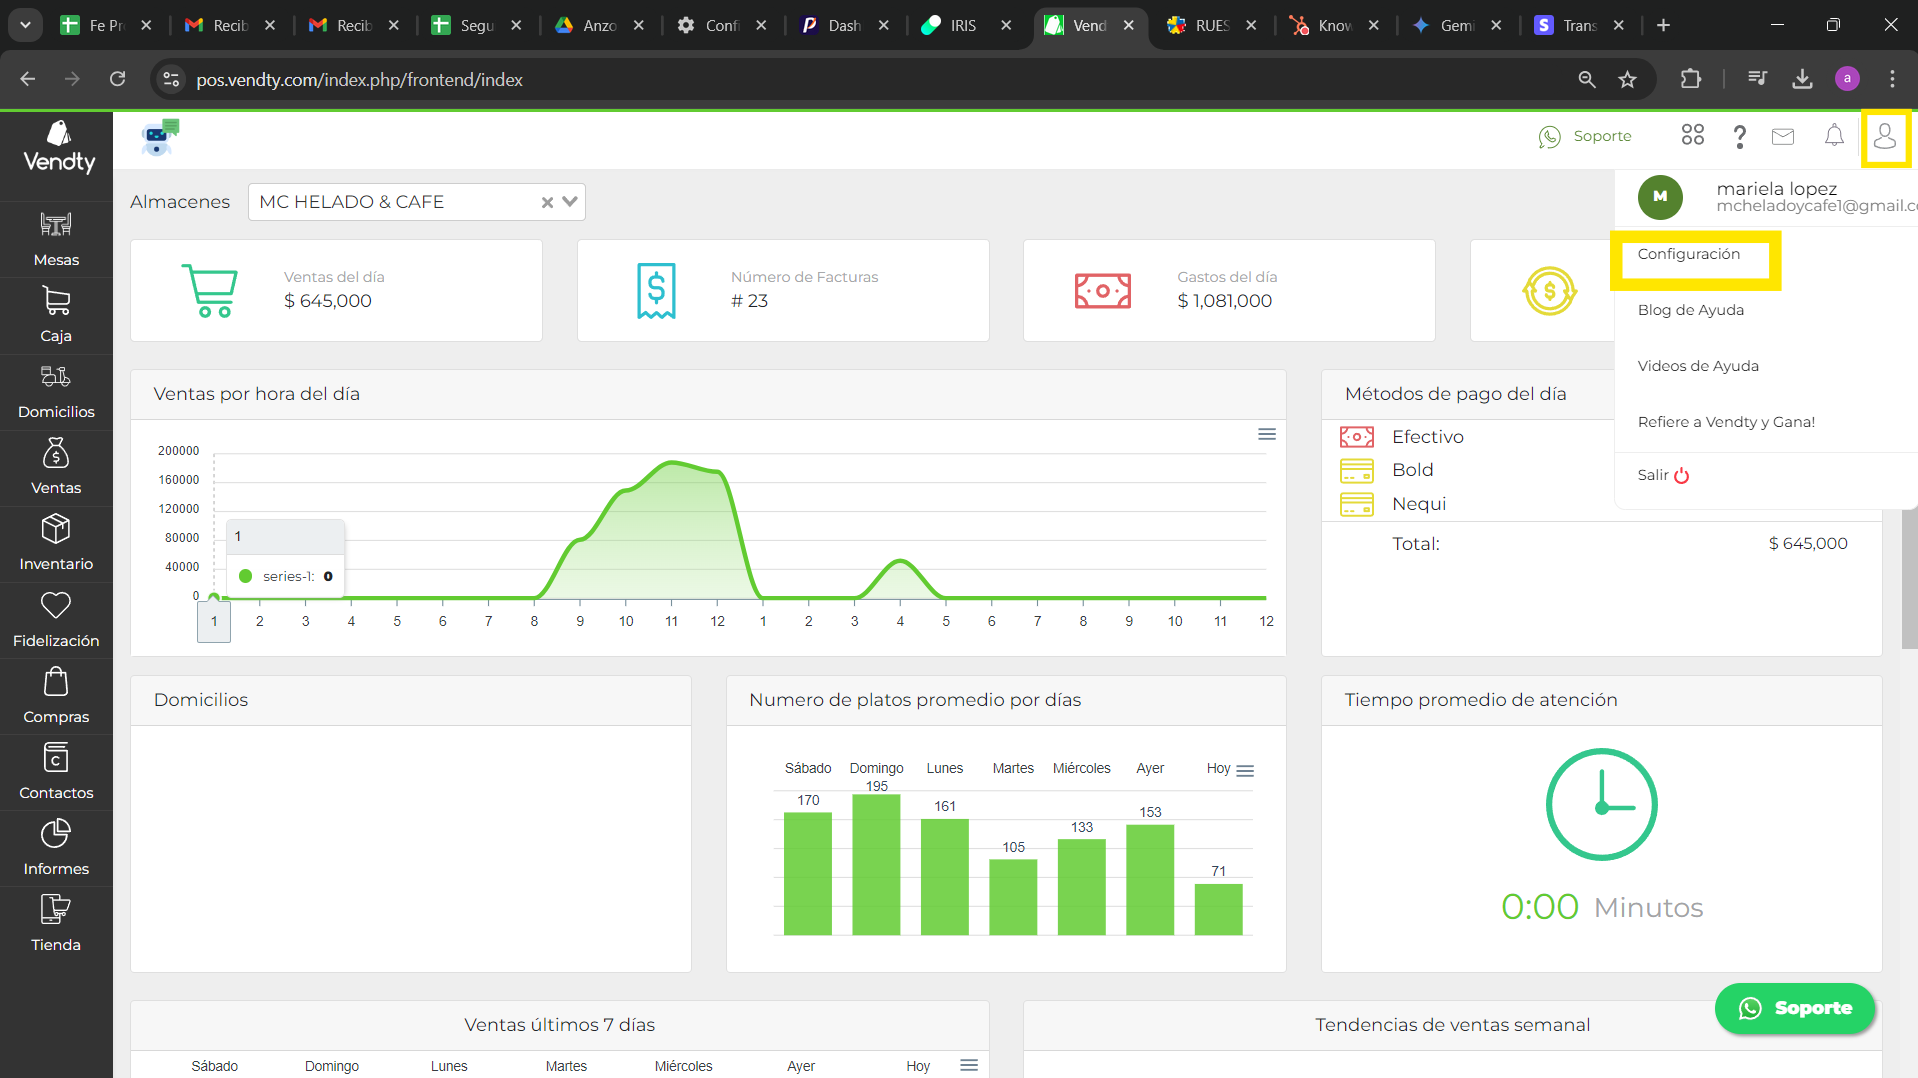Open Inventario box icon
Image resolution: width=1918 pixels, height=1078 pixels.
pos(56,529)
